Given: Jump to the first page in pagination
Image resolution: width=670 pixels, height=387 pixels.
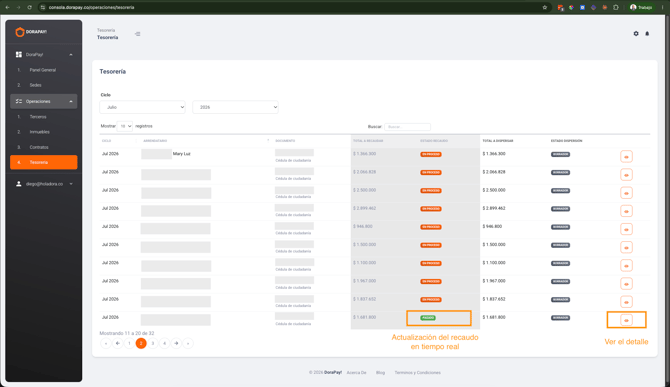Looking at the screenshot, I should [106, 343].
